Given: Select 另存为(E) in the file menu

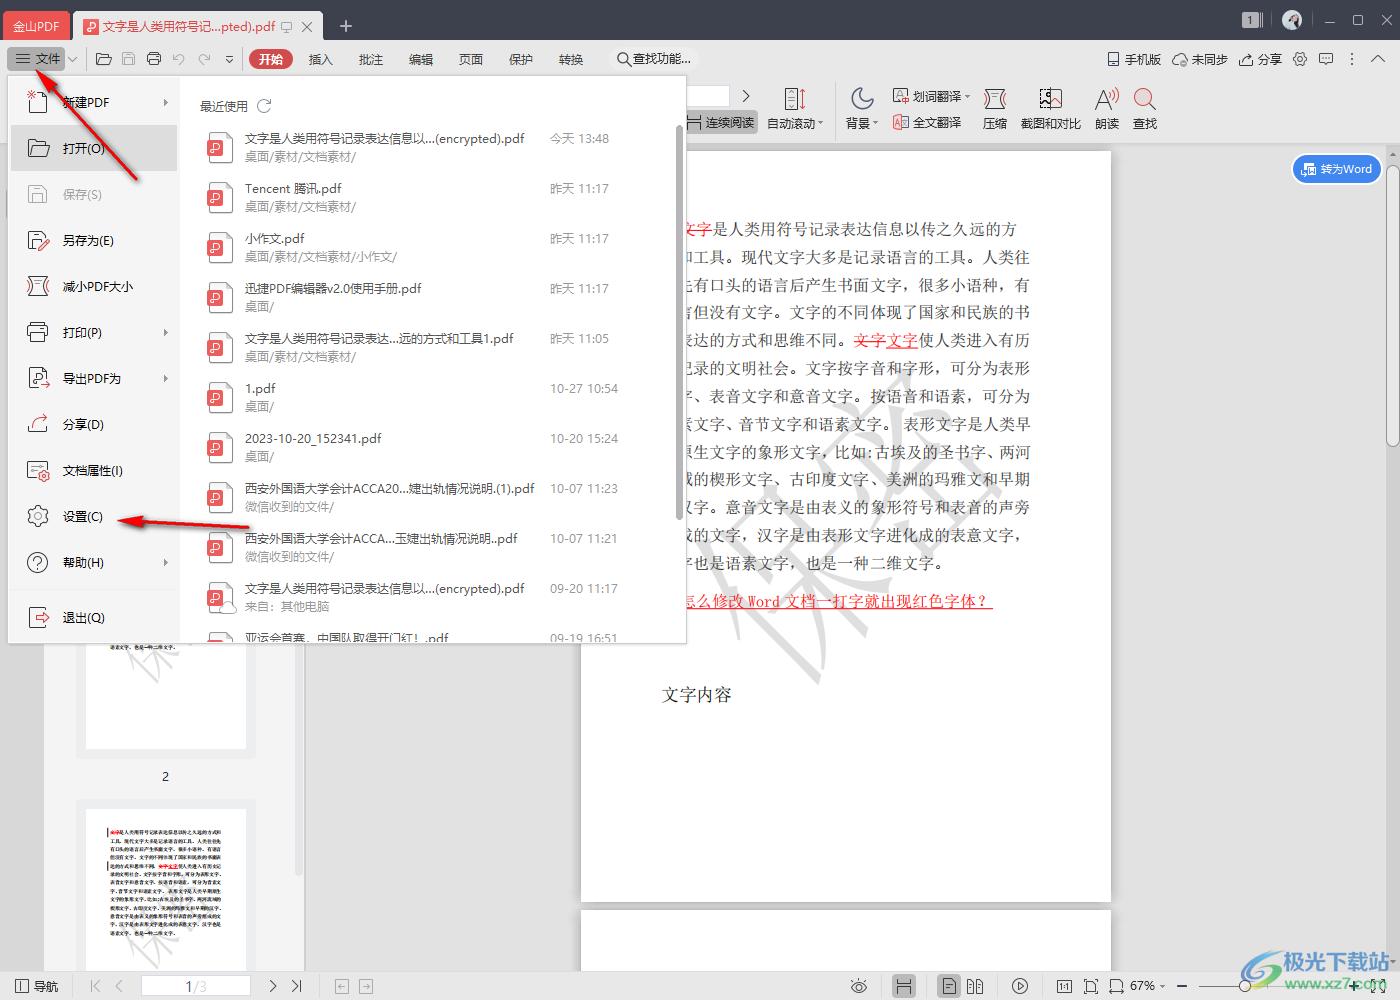Looking at the screenshot, I should [94, 240].
